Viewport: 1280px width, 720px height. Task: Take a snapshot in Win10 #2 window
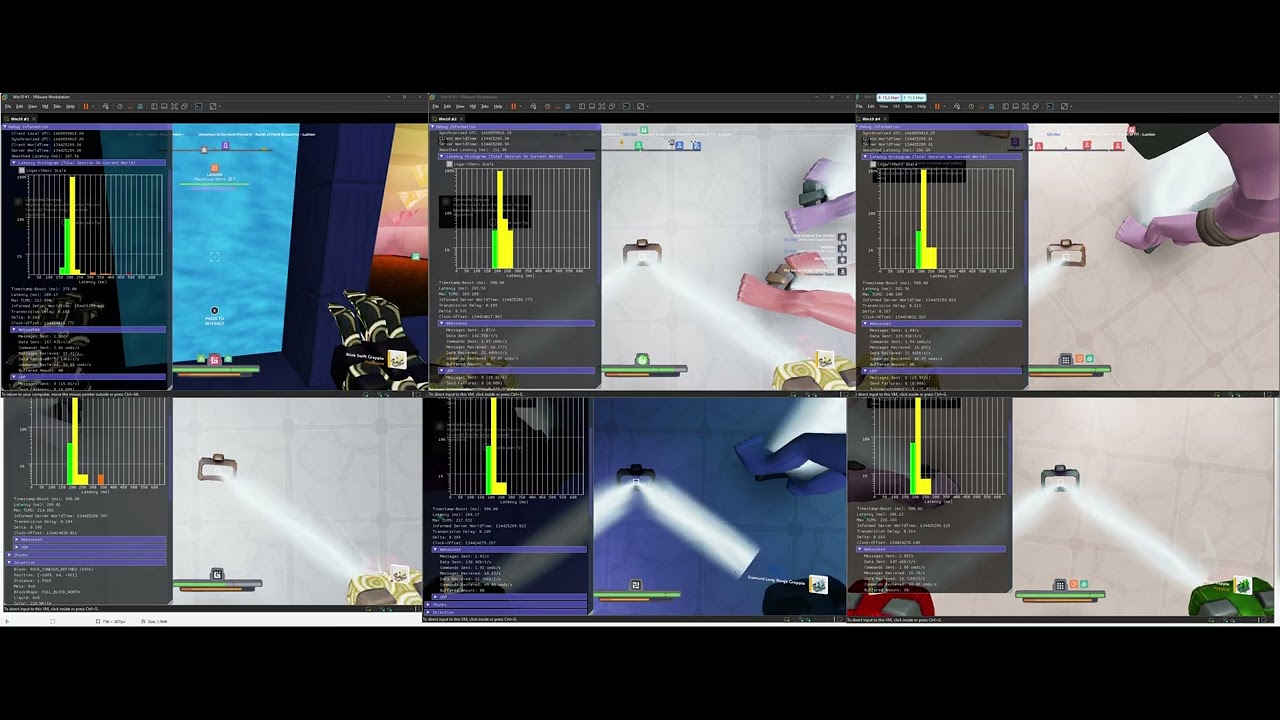coord(547,106)
